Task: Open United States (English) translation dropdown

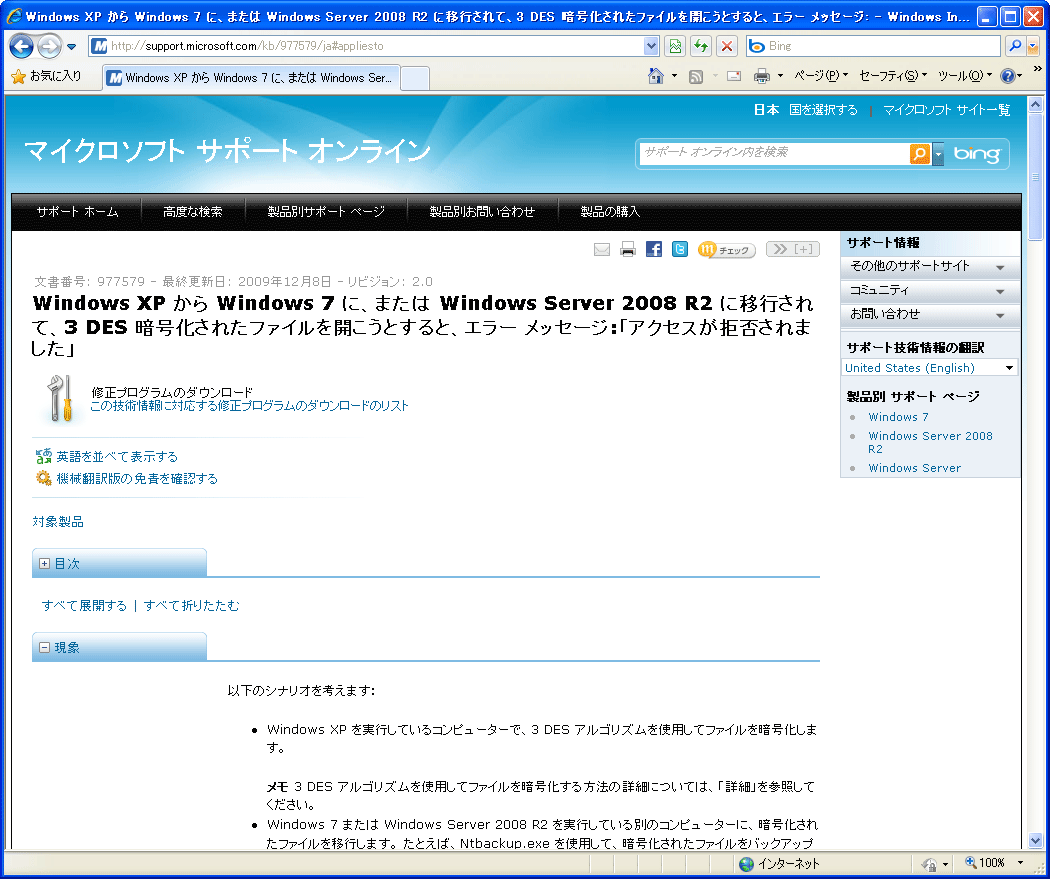Action: click(929, 368)
